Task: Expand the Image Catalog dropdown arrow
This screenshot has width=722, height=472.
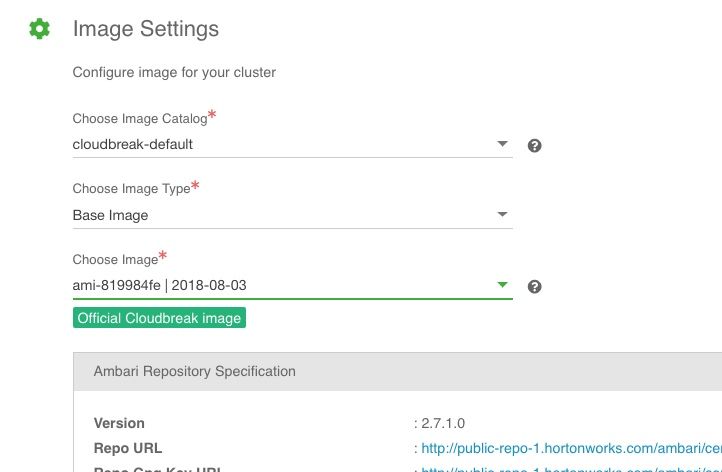Action: click(503, 144)
